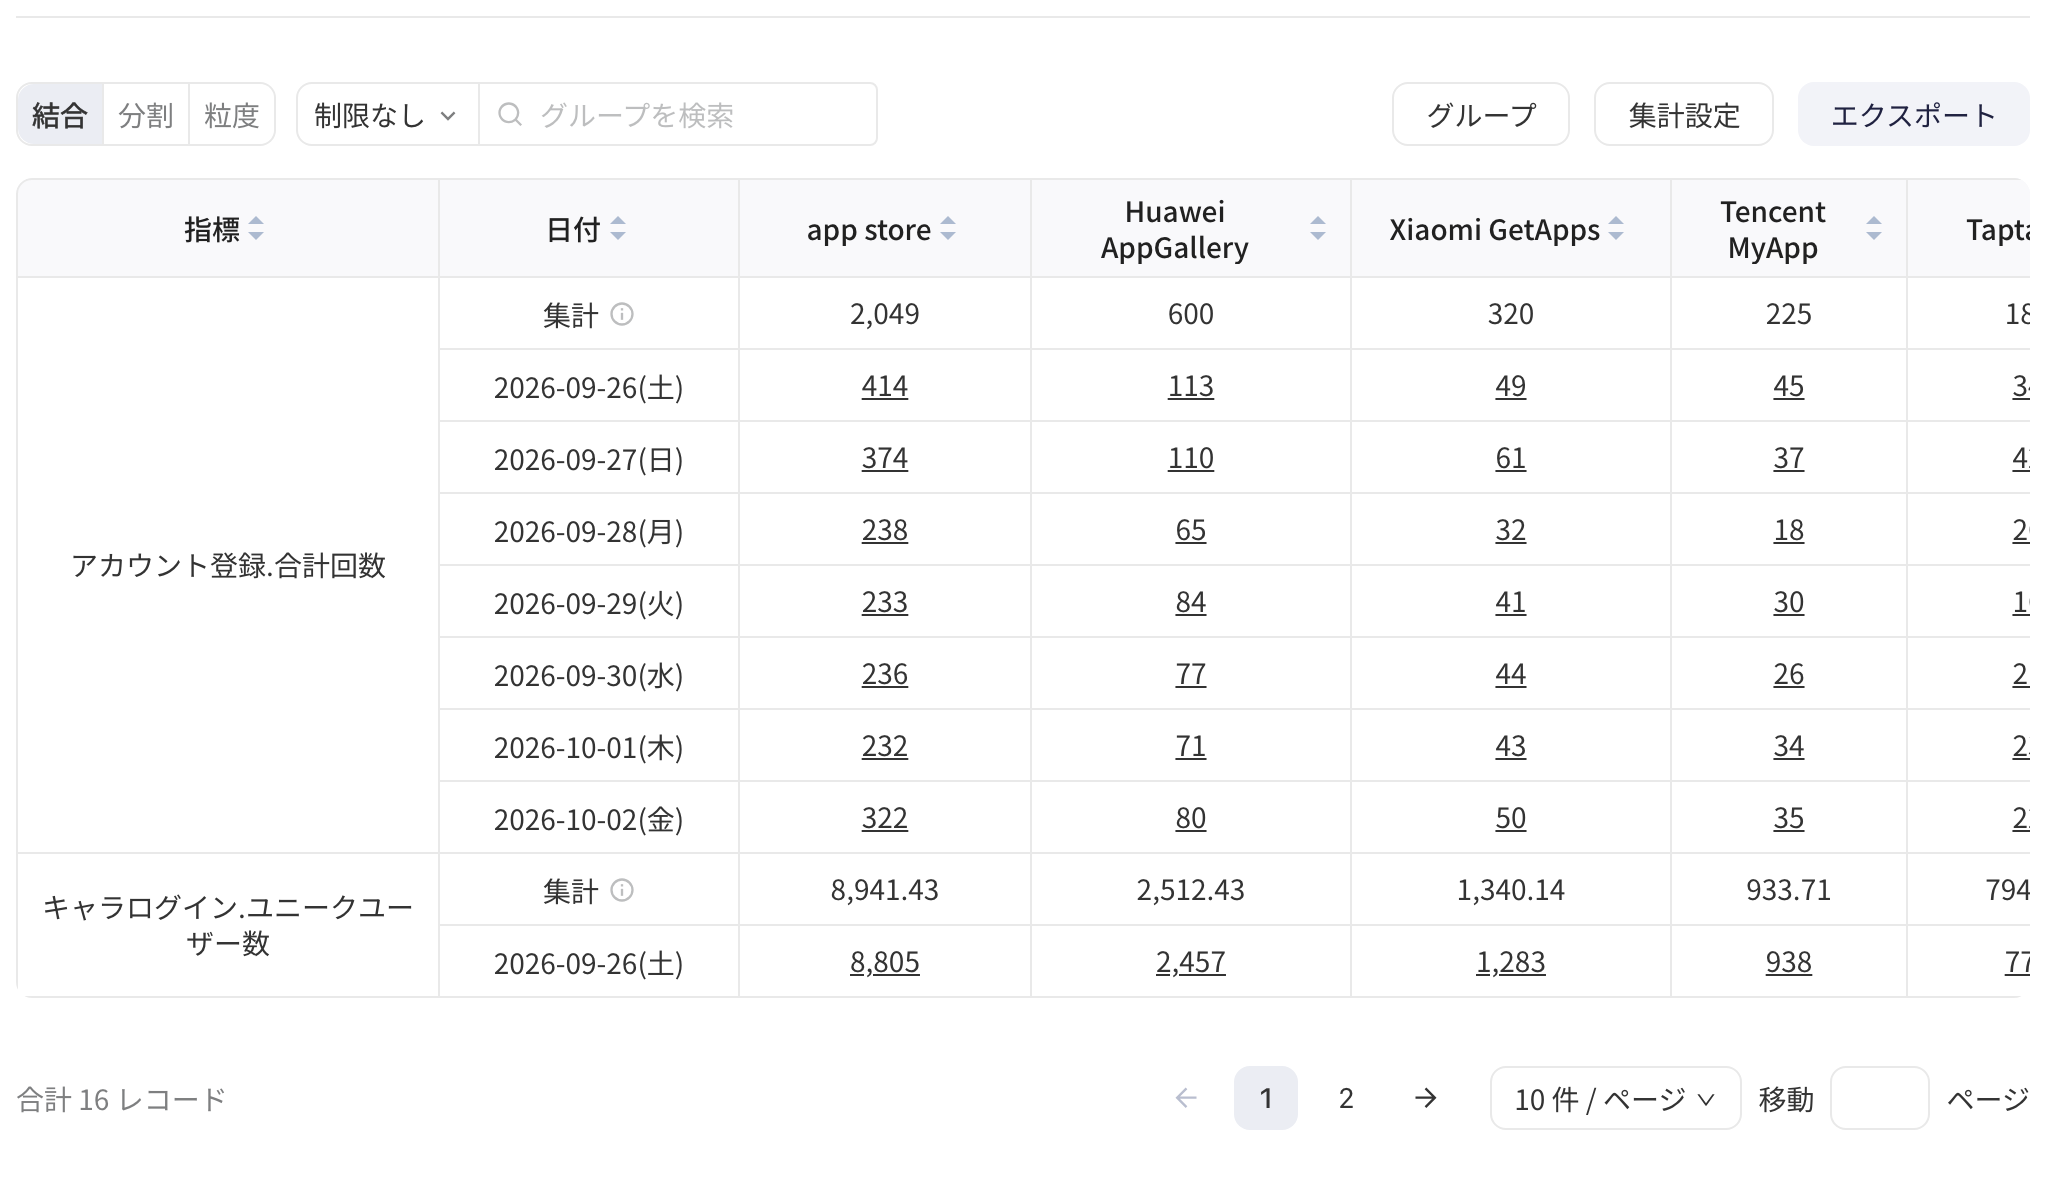Screen dimensions: 2046x1198
Task: Select the 結合 view tab
Action: click(x=60, y=114)
